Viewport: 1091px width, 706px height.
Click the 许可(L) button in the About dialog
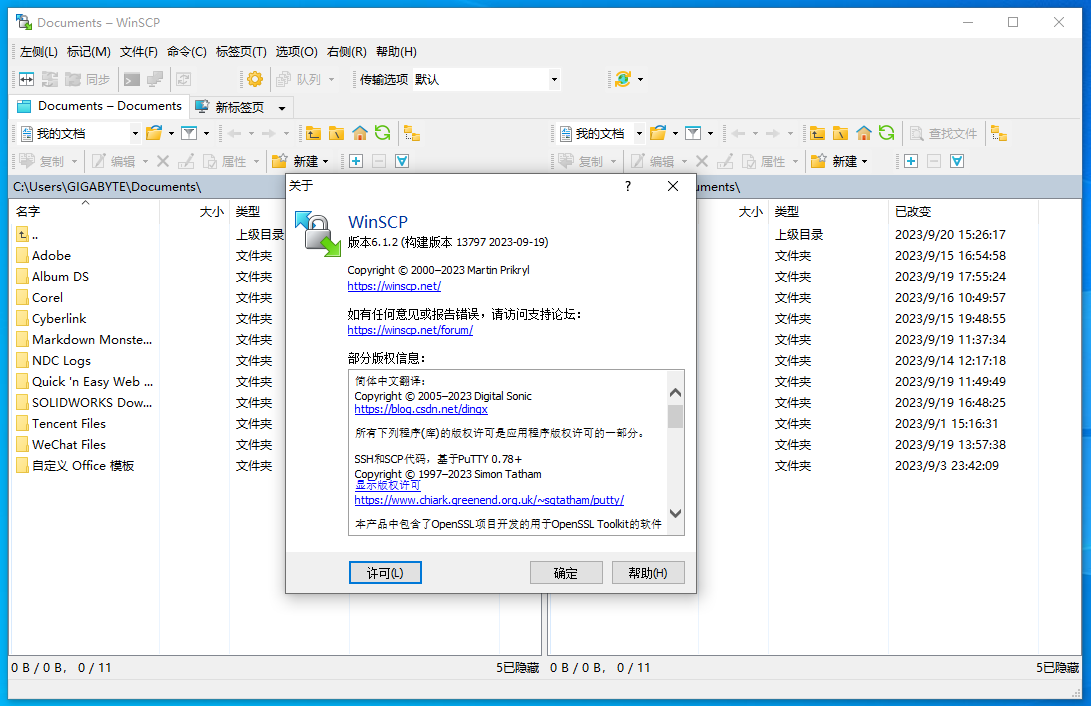point(385,573)
